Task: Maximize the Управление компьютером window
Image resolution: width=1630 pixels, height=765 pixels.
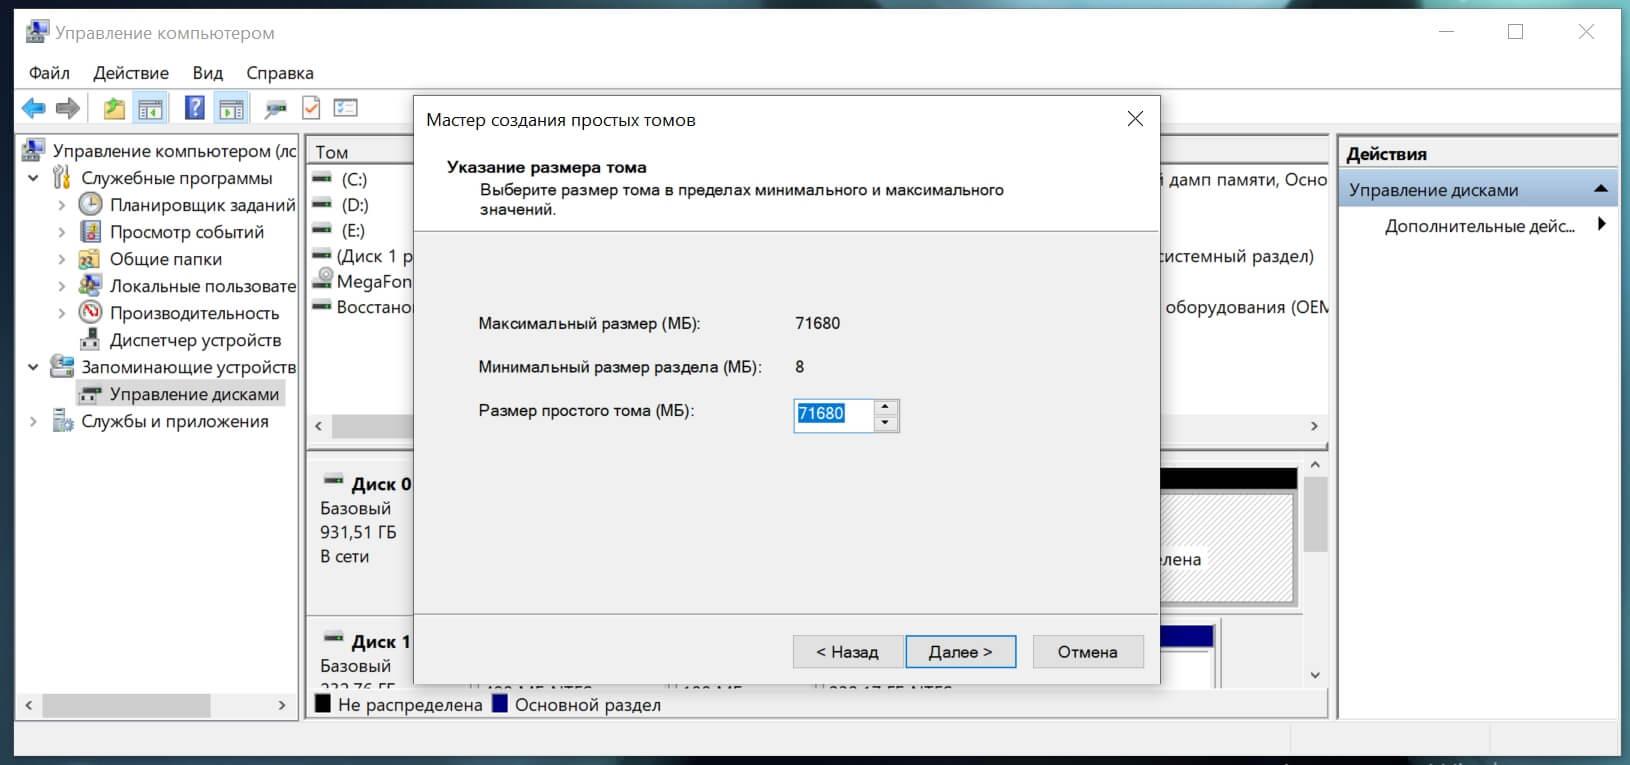Action: 1515,32
